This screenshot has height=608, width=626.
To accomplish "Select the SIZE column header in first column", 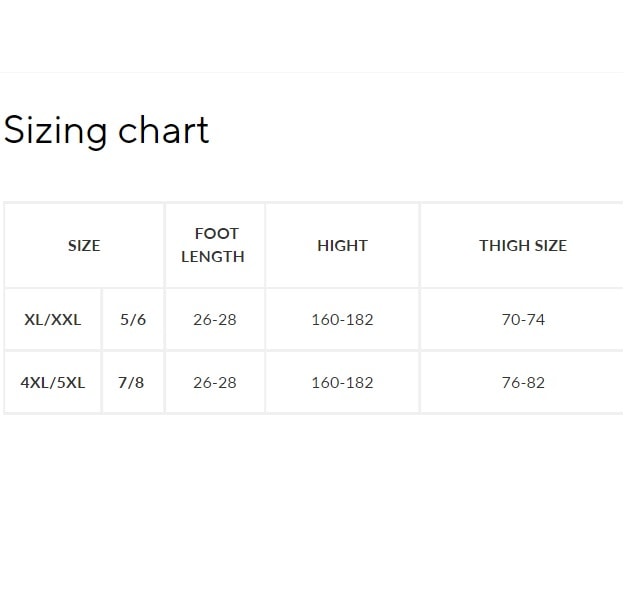I will pyautogui.click(x=84, y=246).
